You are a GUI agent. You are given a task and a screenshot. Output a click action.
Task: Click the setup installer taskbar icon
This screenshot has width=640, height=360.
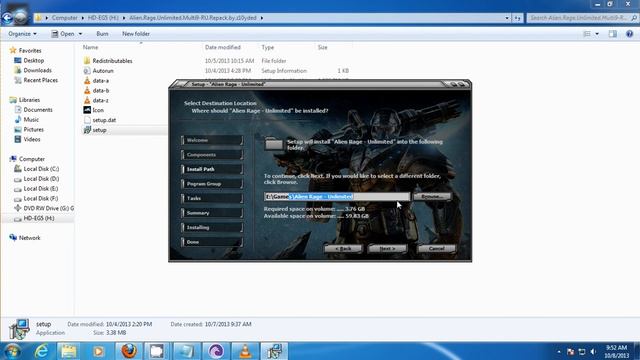pos(274,351)
